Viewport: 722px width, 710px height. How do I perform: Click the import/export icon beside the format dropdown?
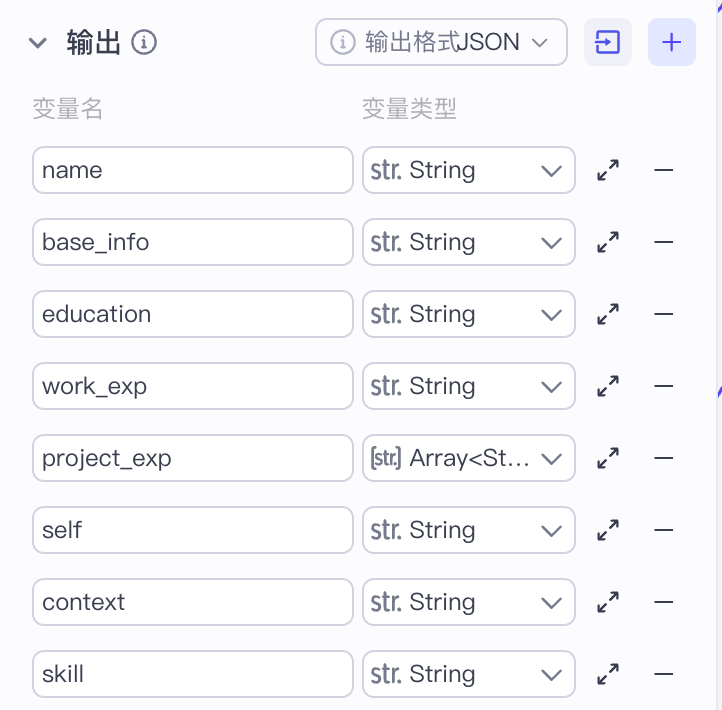coord(607,42)
